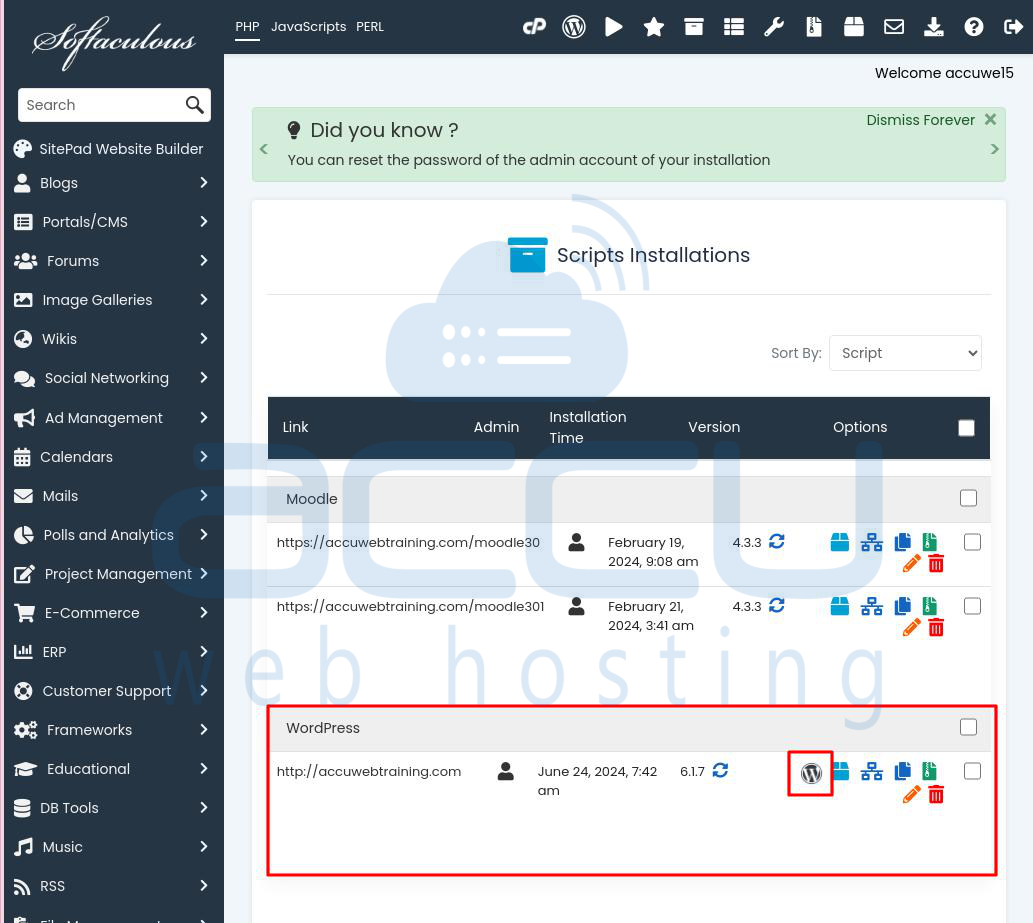Image resolution: width=1033 pixels, height=923 pixels.
Task: Open ratings with the star icon
Action: 654,27
